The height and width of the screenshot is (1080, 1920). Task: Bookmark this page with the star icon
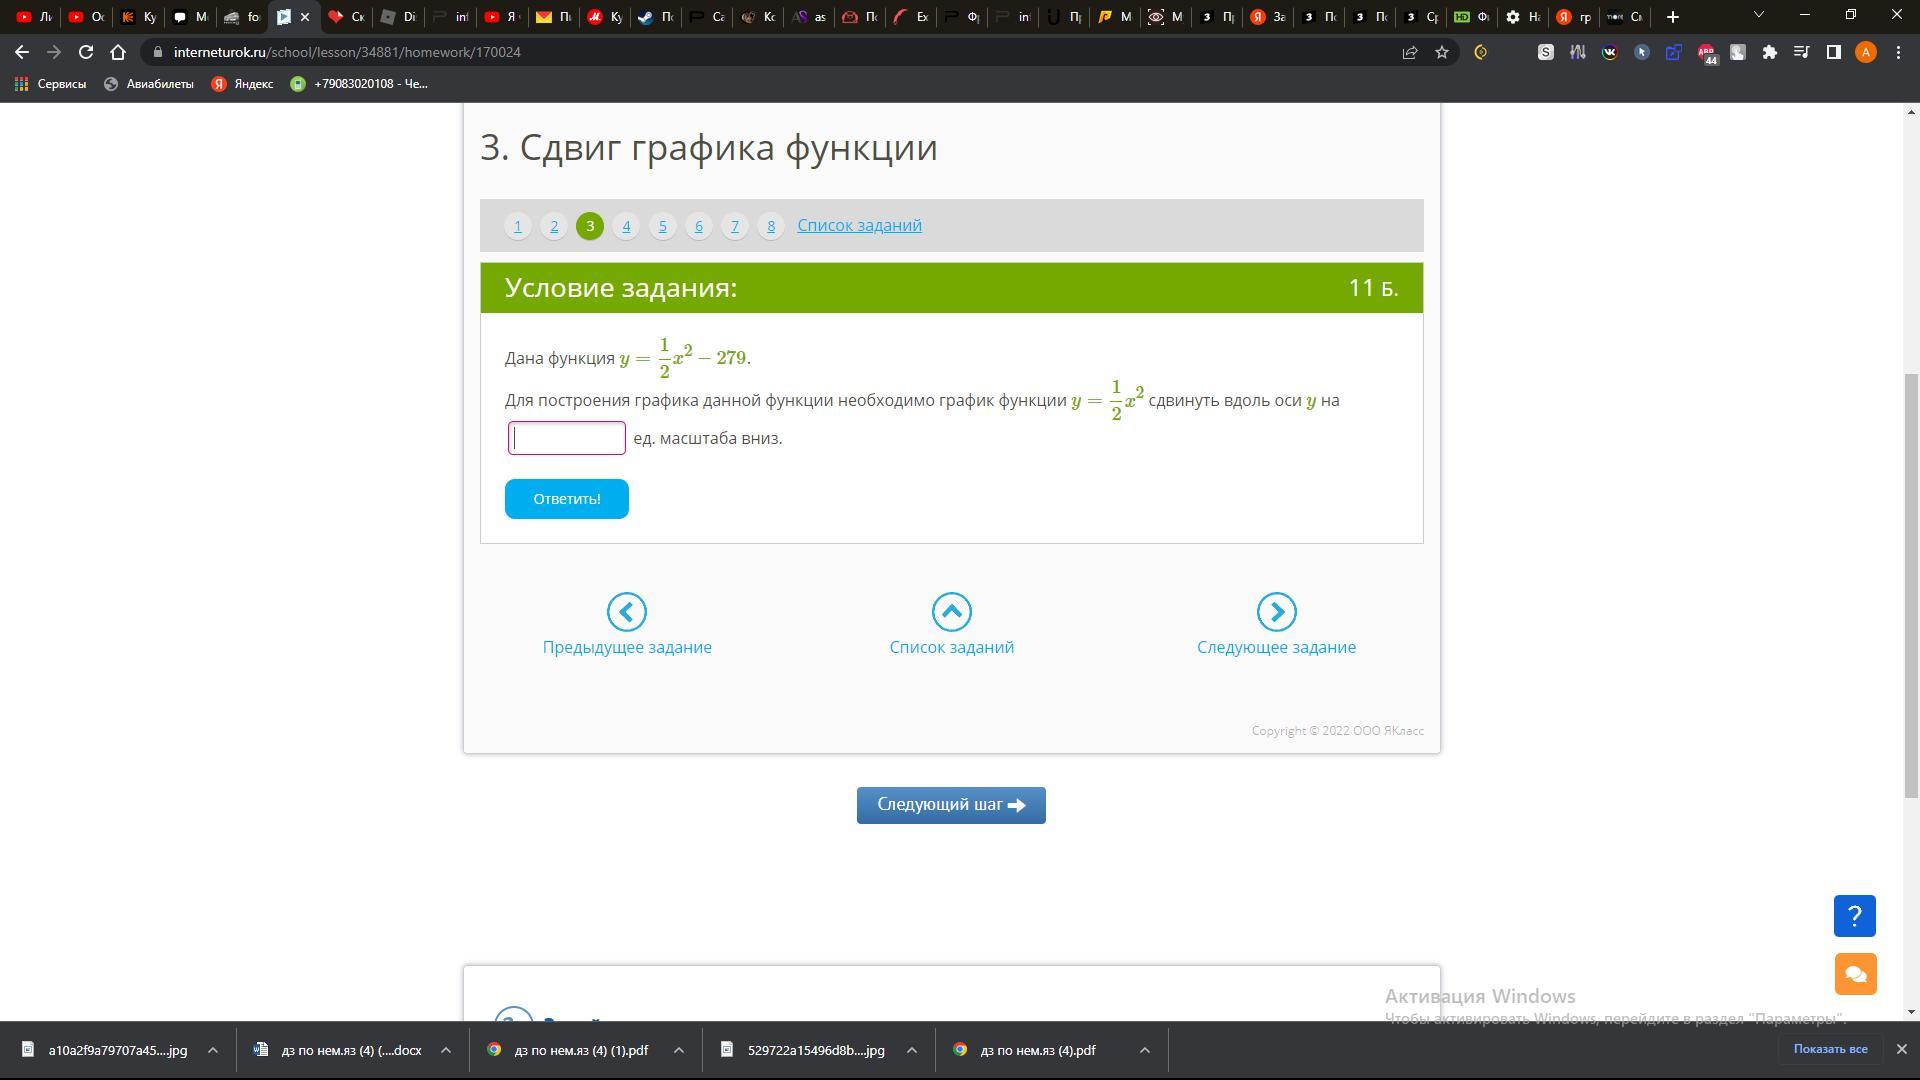click(x=1442, y=52)
